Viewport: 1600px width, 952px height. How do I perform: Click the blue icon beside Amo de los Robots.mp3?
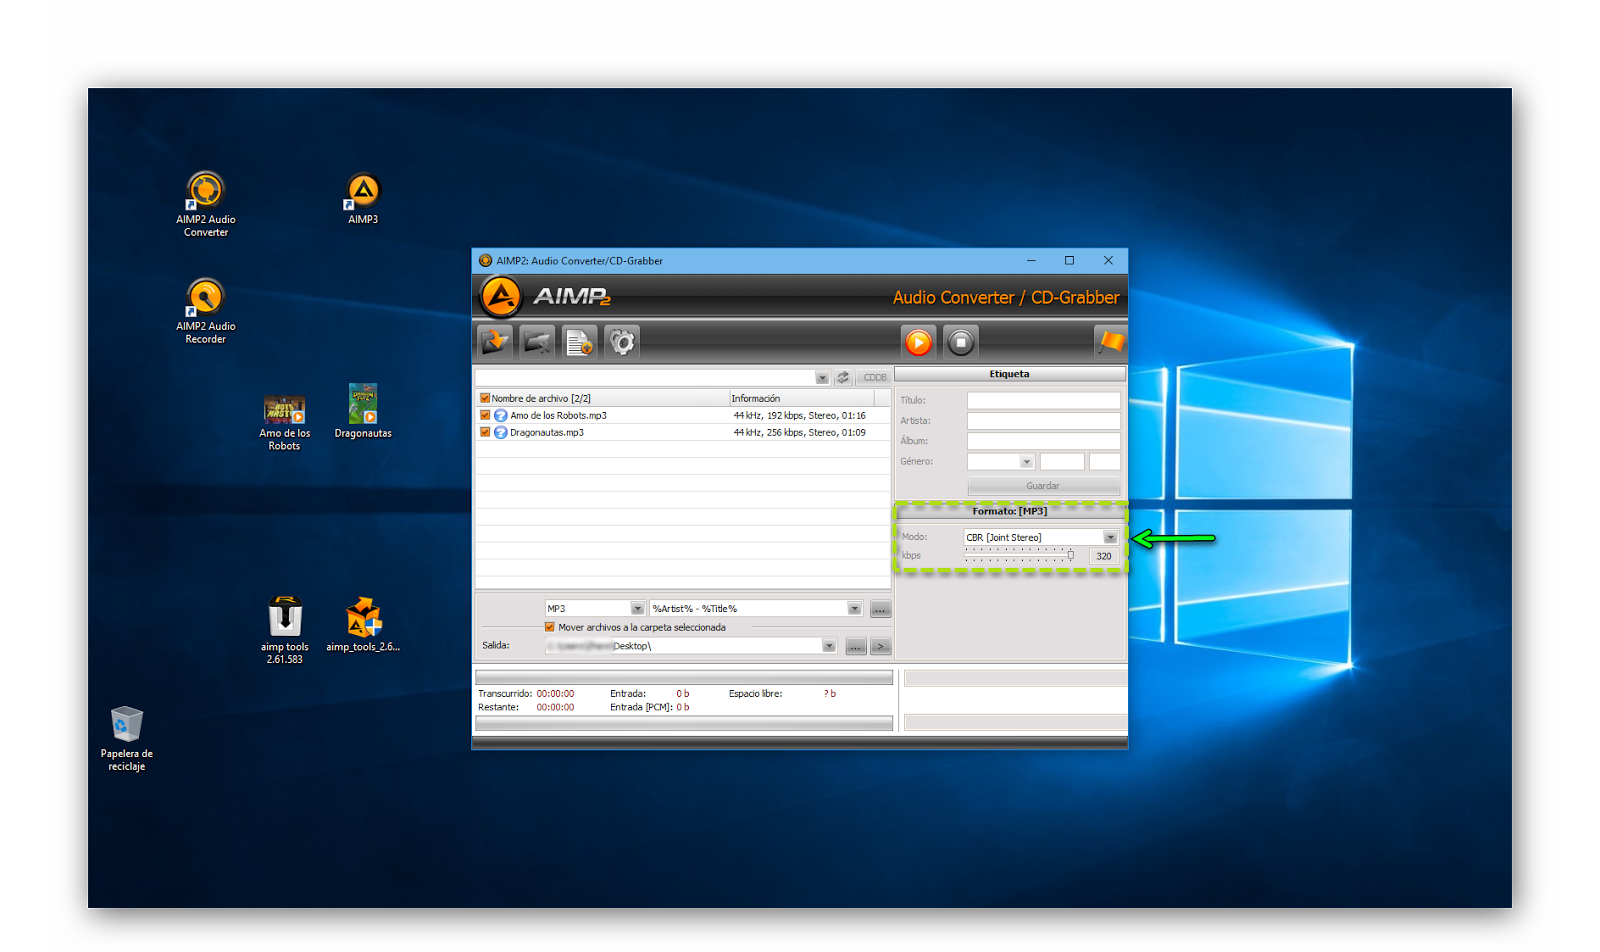coord(501,415)
